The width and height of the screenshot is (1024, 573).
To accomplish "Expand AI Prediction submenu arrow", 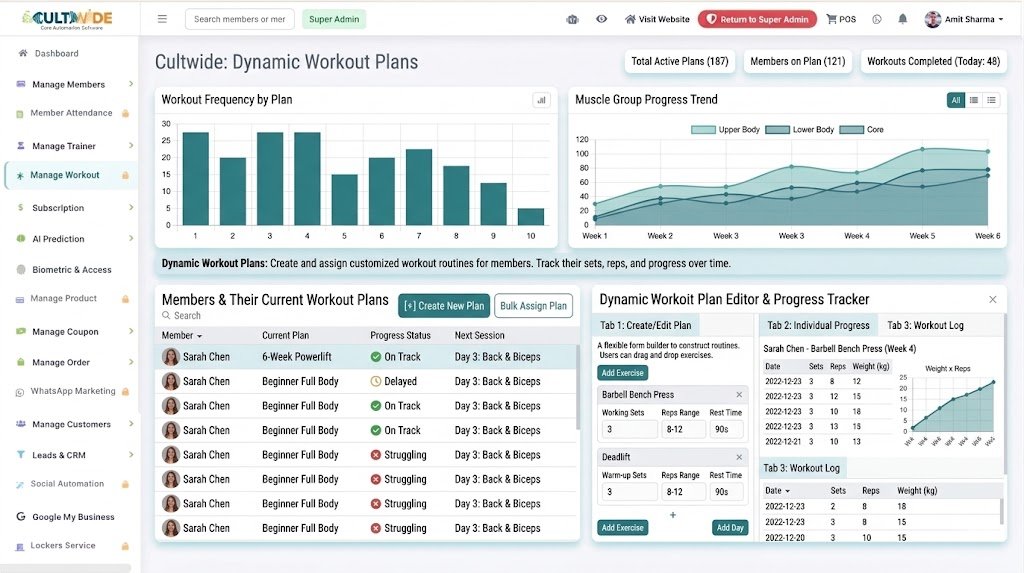I will 131,238.
